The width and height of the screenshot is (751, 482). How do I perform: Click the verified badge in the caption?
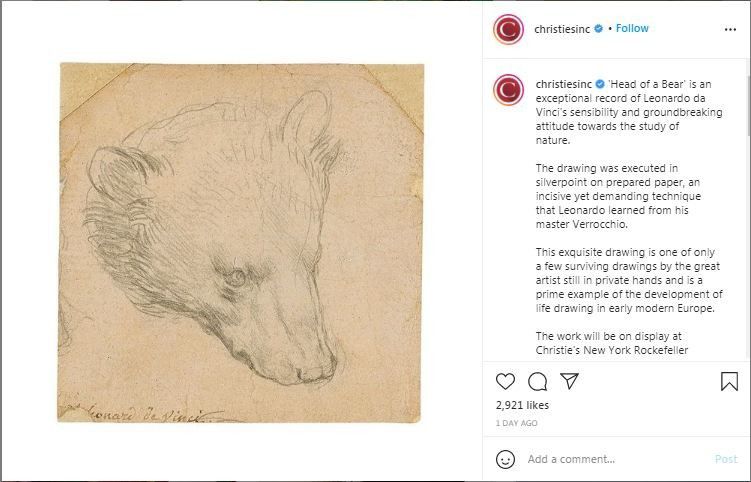[599, 84]
